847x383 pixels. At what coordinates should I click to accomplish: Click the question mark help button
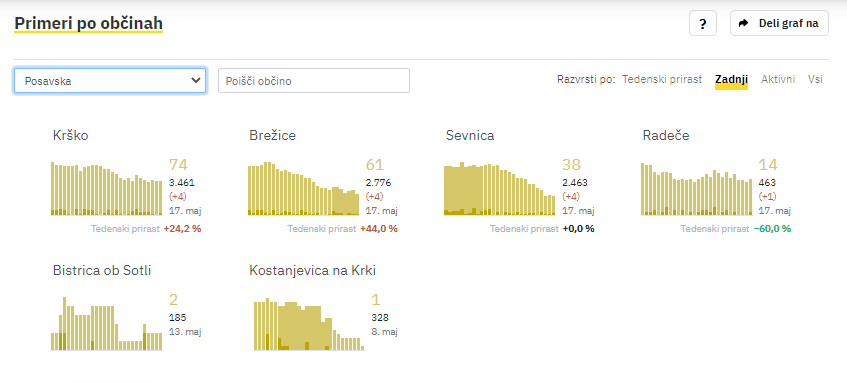[702, 23]
